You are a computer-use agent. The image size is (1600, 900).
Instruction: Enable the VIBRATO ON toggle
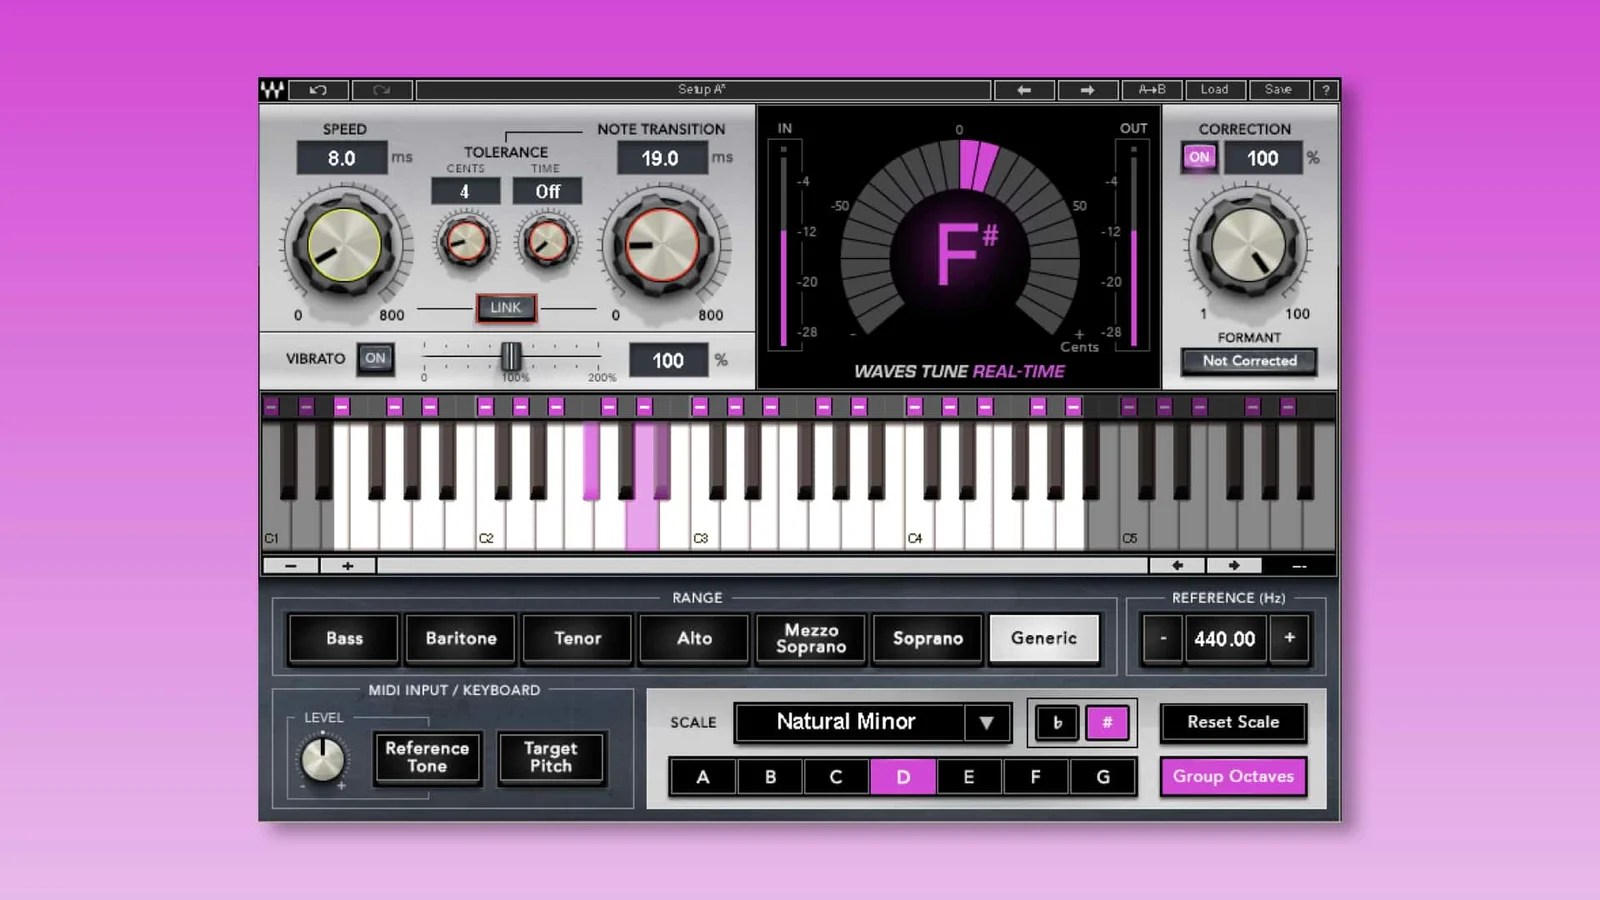pos(375,360)
